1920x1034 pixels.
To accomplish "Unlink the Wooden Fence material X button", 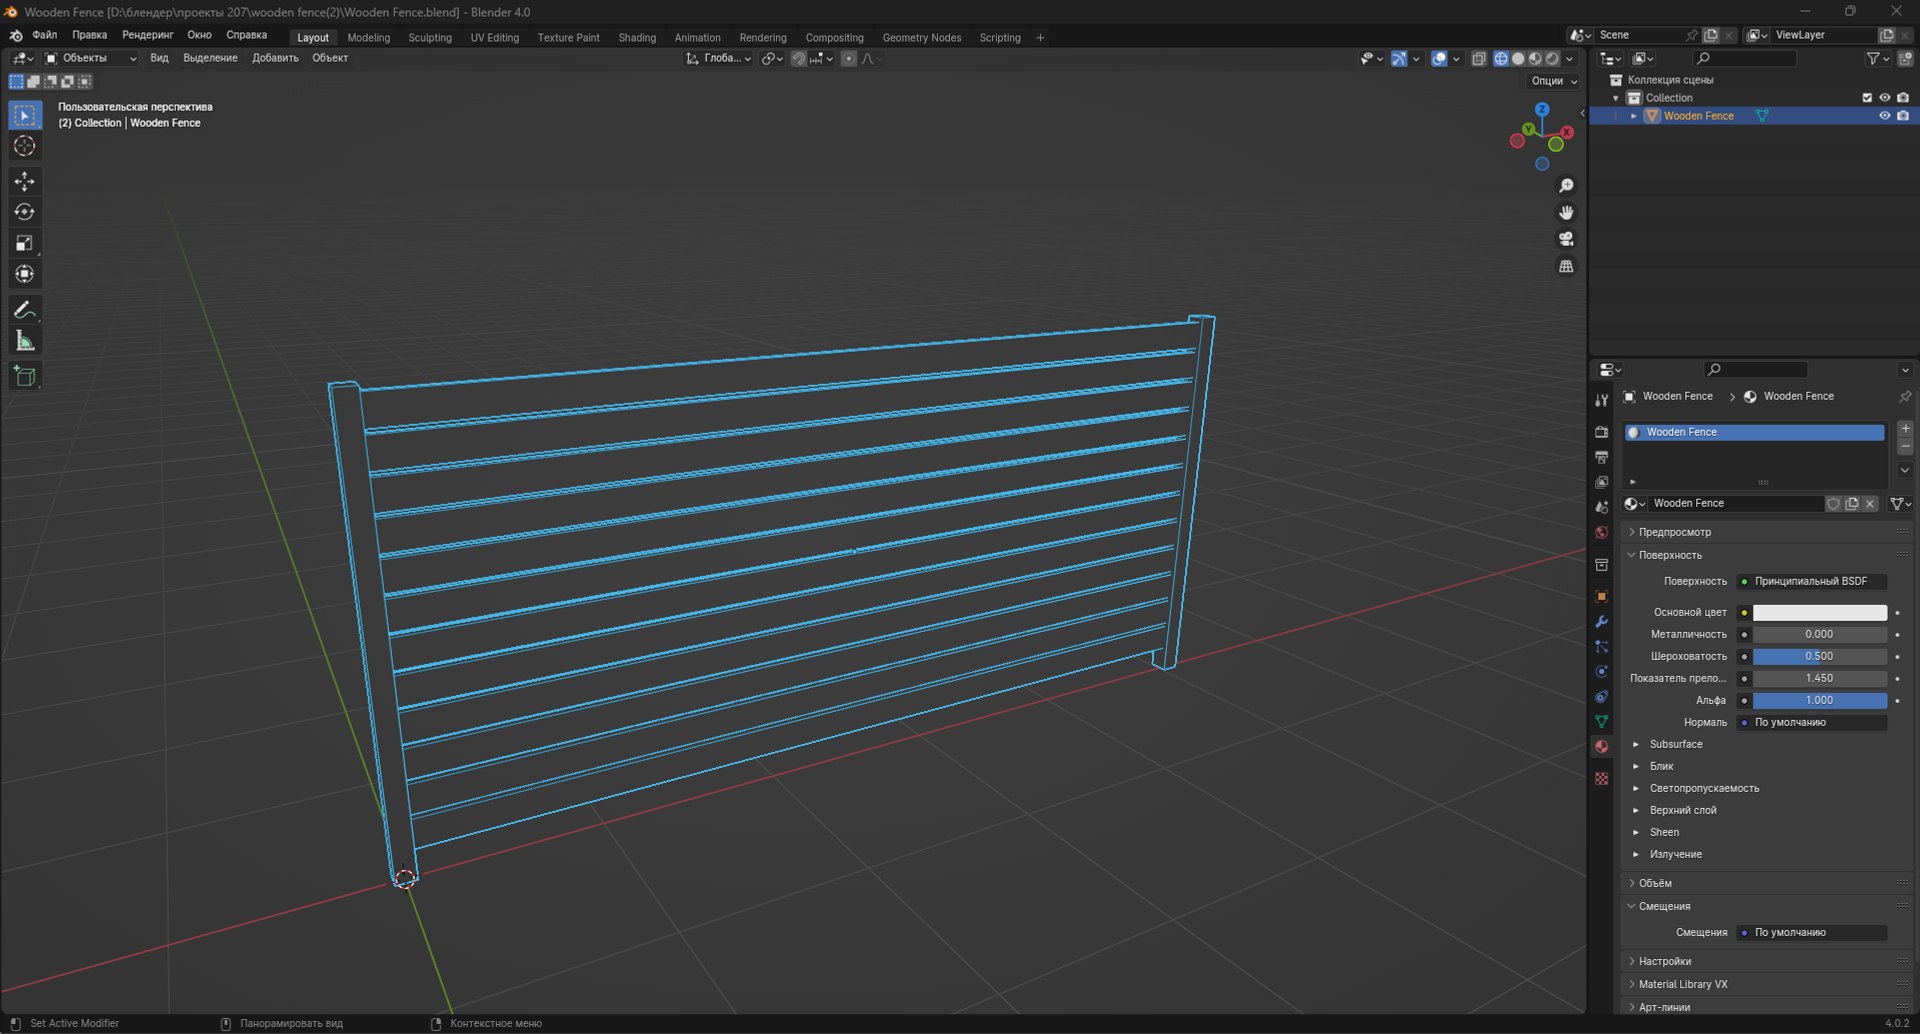I will click(1870, 504).
